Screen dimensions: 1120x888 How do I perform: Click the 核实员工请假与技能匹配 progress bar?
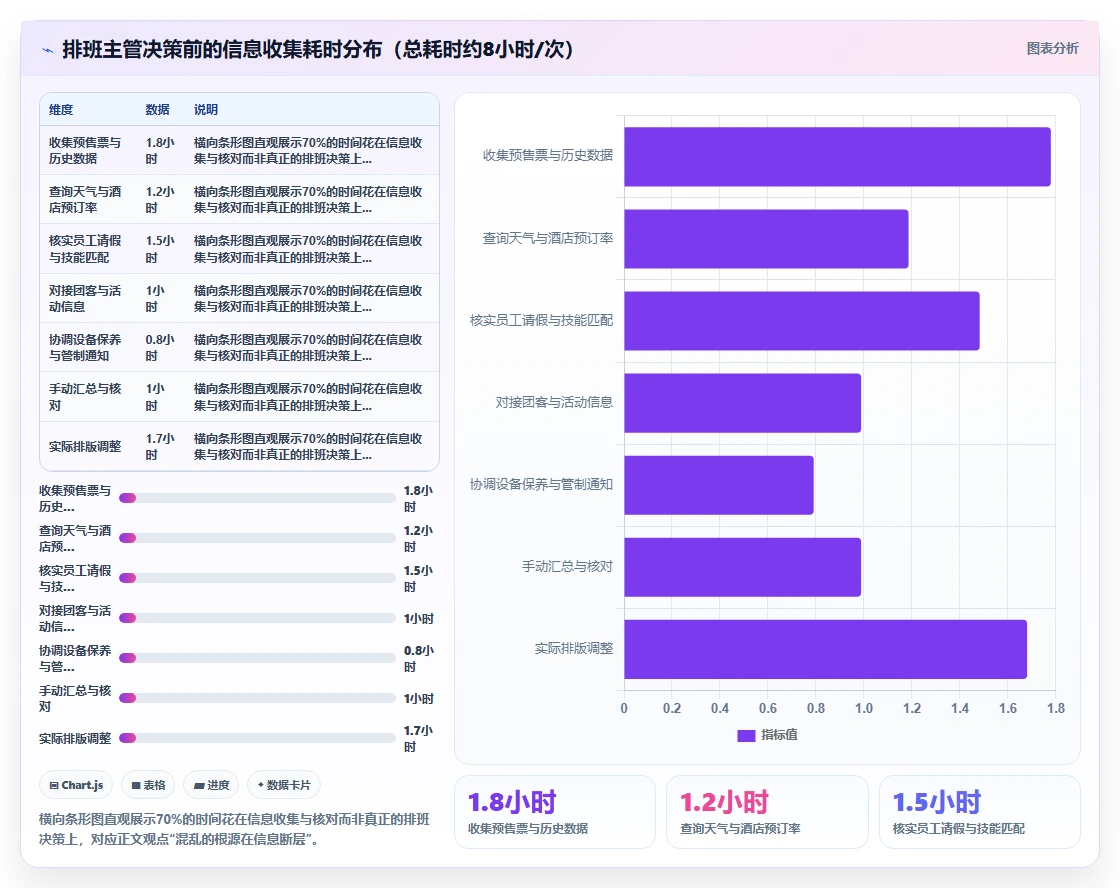257,578
